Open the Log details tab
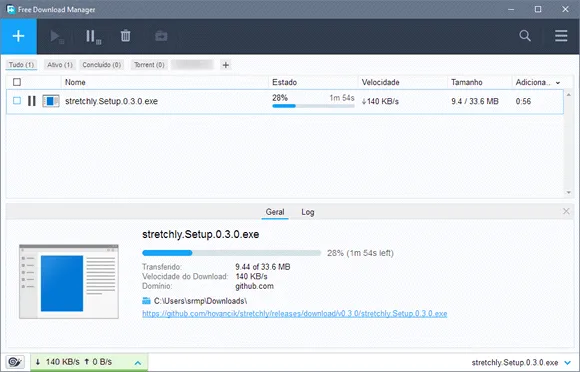The image size is (580, 372). point(307,212)
